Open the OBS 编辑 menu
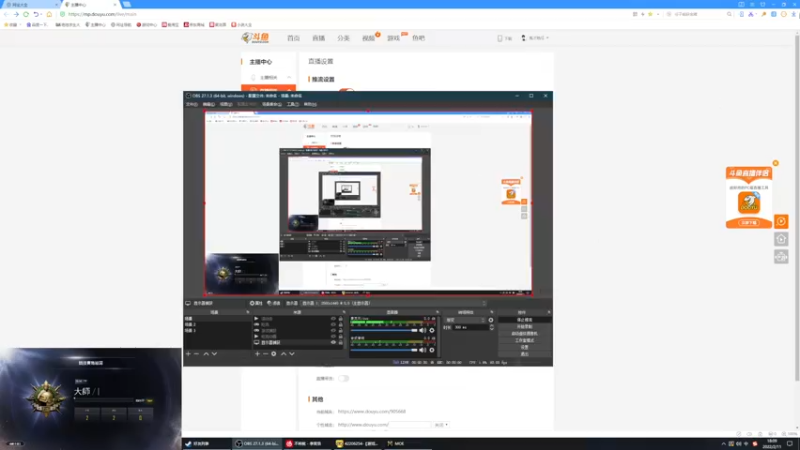Image resolution: width=800 pixels, height=450 pixels. [x=209, y=104]
